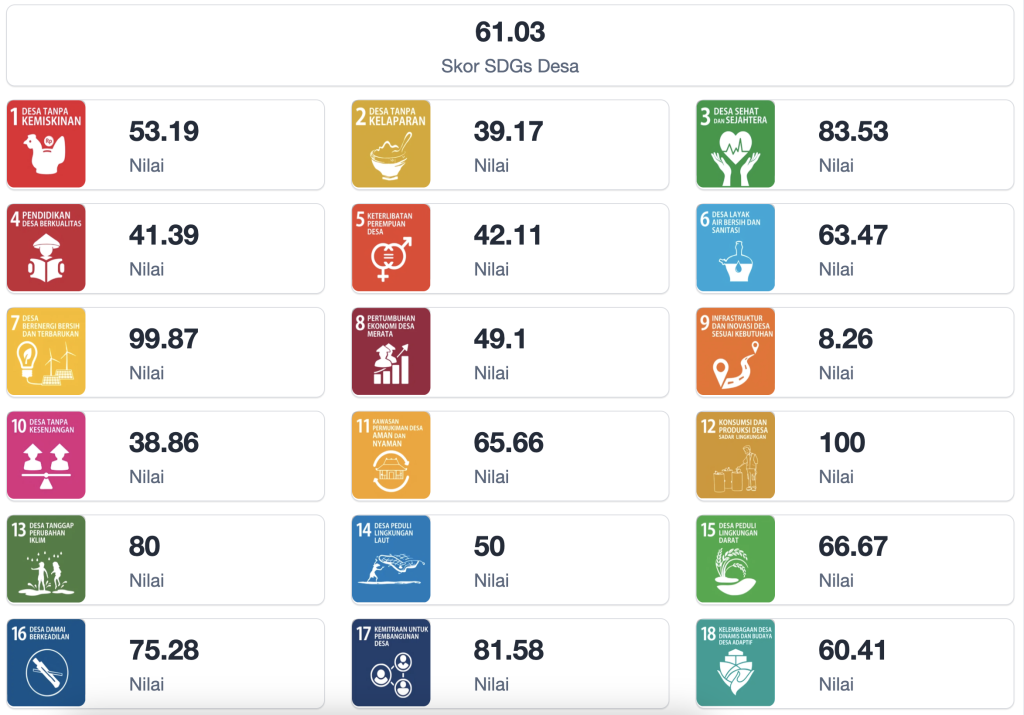This screenshot has height=715, width=1024.
Task: Click the 99.87 score value
Action: 164,339
